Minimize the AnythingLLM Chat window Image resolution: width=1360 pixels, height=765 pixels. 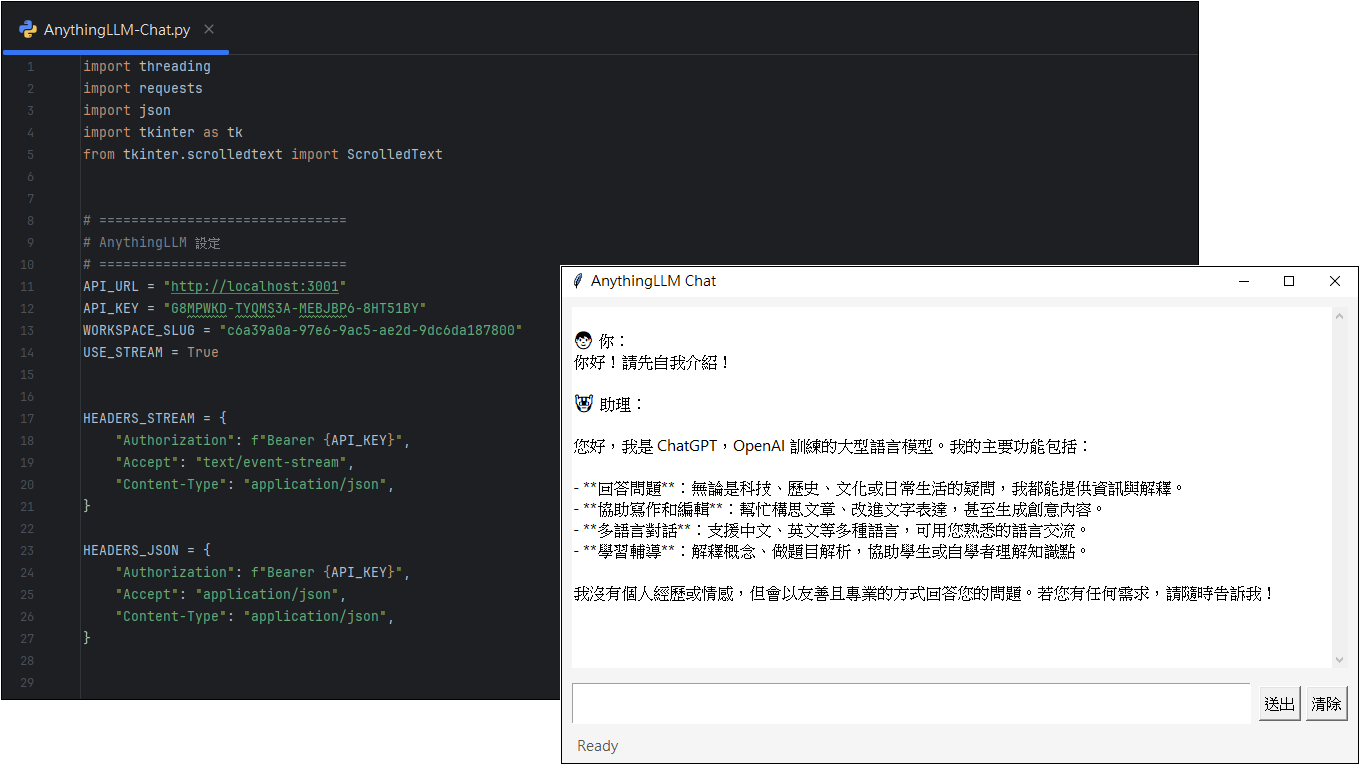(1243, 281)
